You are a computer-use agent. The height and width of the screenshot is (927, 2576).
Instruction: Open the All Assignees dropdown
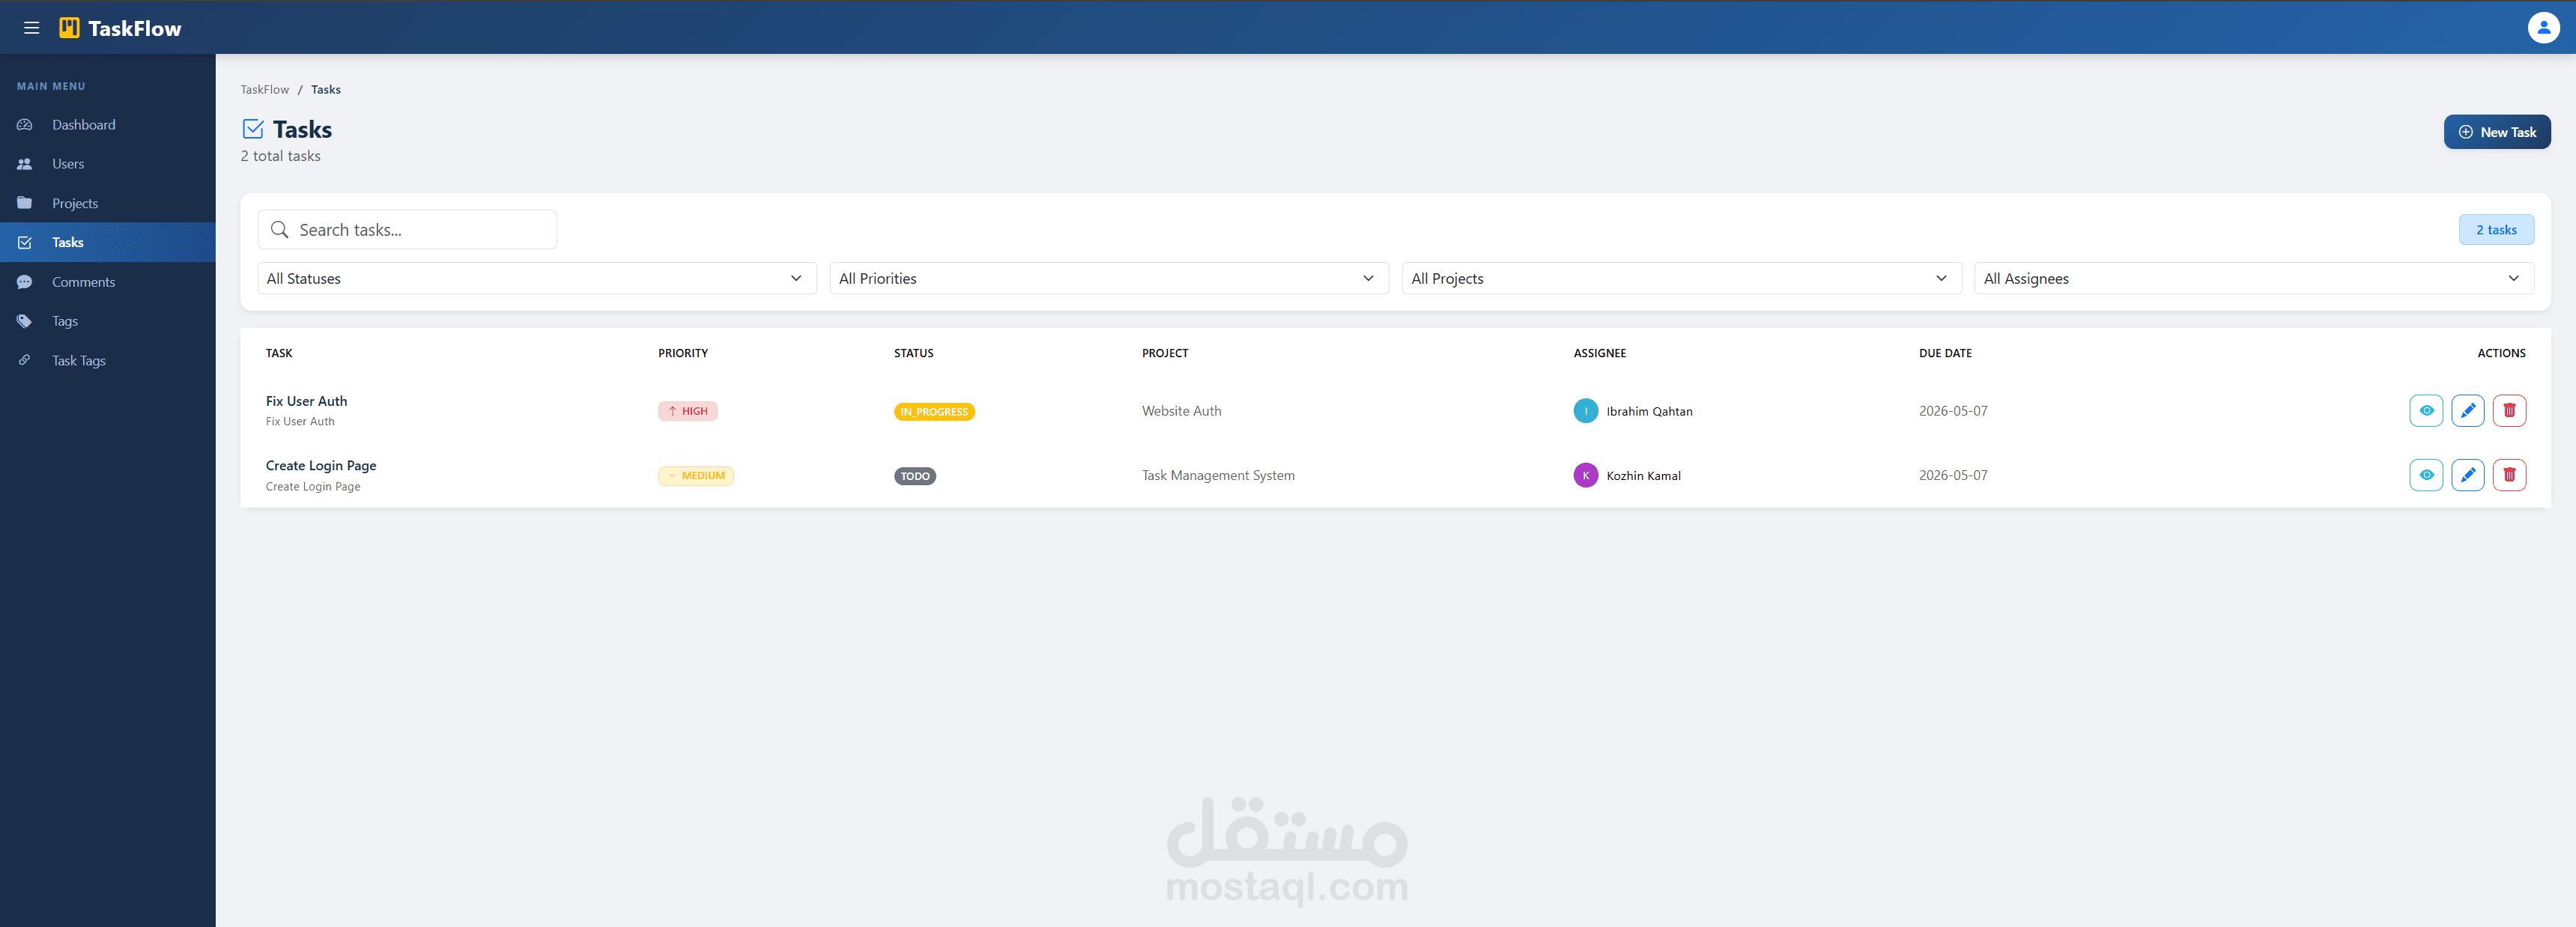click(2254, 278)
